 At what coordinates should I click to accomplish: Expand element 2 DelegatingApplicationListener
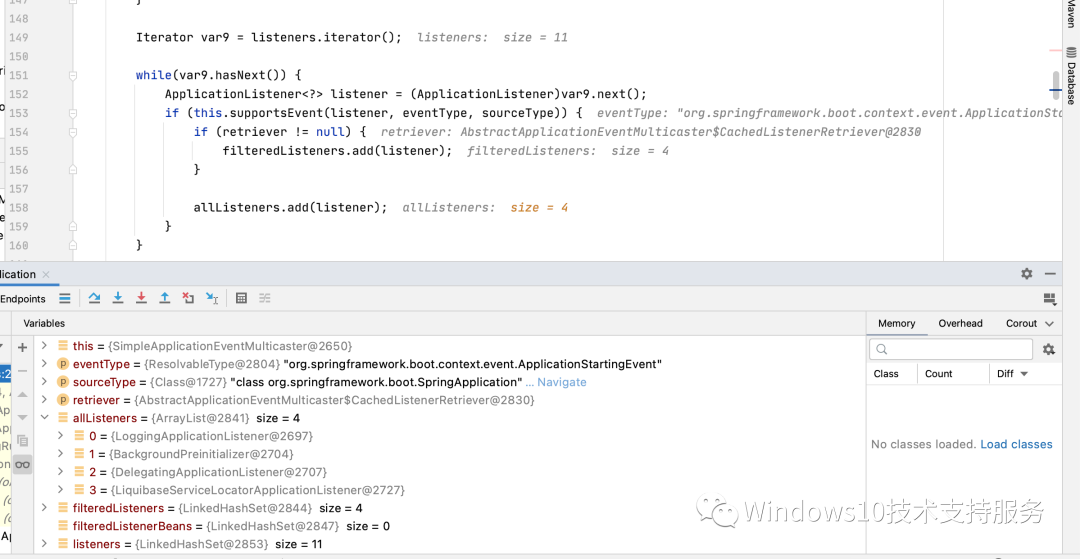click(x=61, y=472)
